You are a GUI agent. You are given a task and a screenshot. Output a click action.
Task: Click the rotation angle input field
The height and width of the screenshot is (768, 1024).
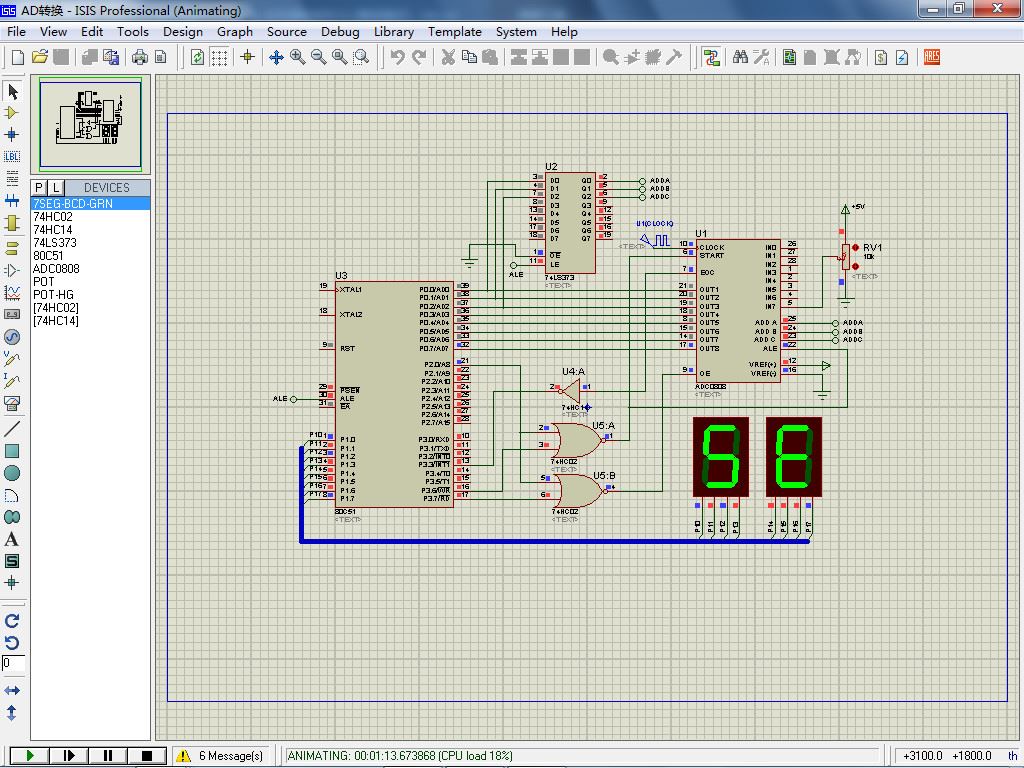click(x=13, y=664)
